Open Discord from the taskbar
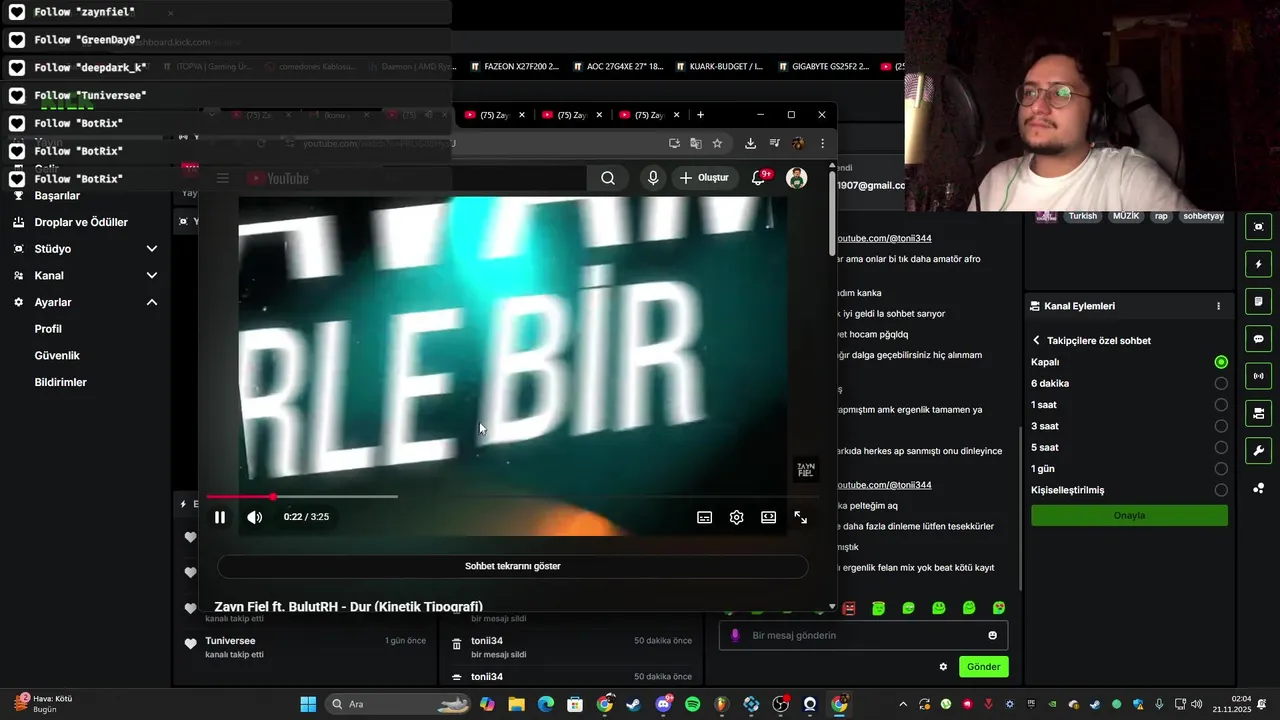 click(x=663, y=704)
